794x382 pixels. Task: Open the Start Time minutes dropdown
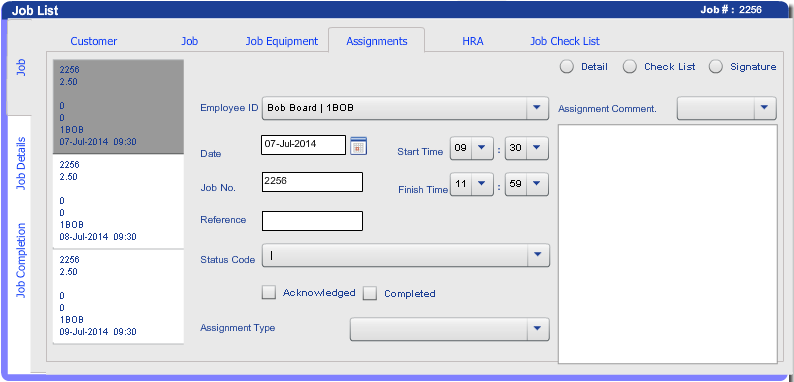pyautogui.click(x=537, y=148)
